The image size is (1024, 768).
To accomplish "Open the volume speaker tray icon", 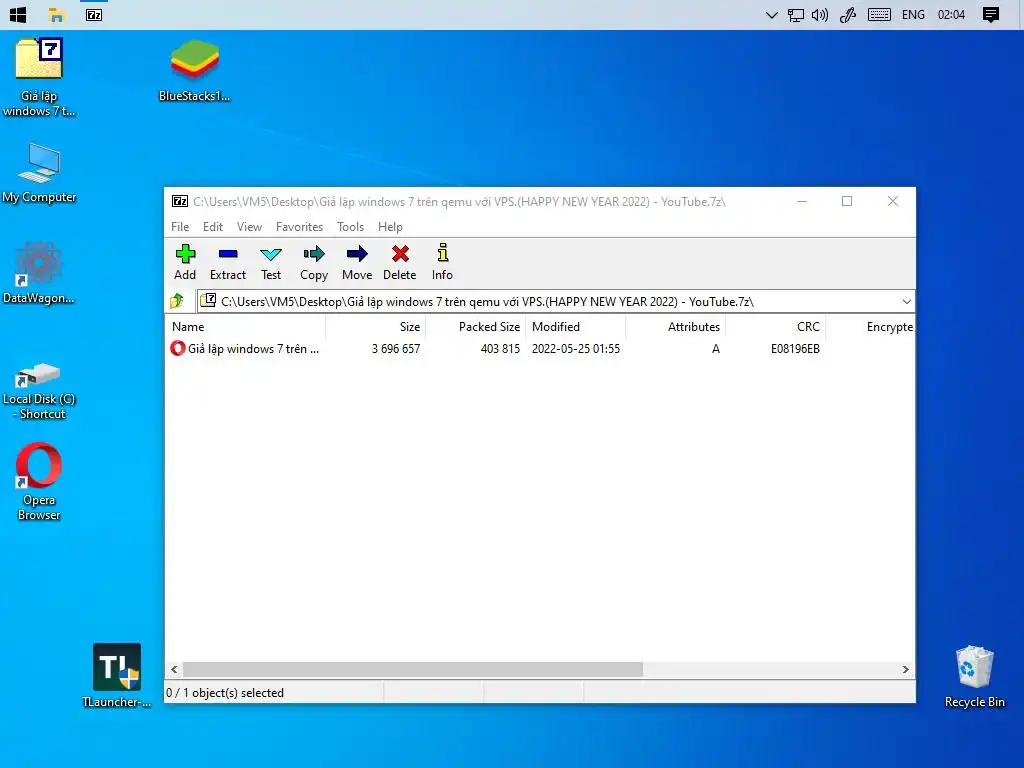I will pos(820,15).
